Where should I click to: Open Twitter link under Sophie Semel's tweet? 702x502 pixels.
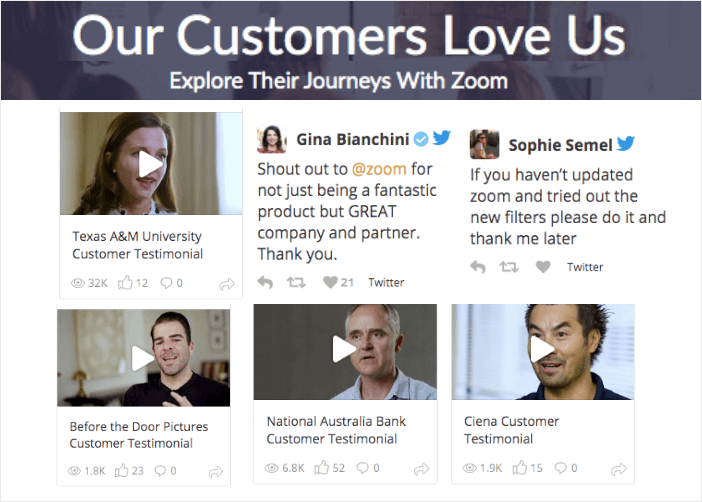(585, 267)
